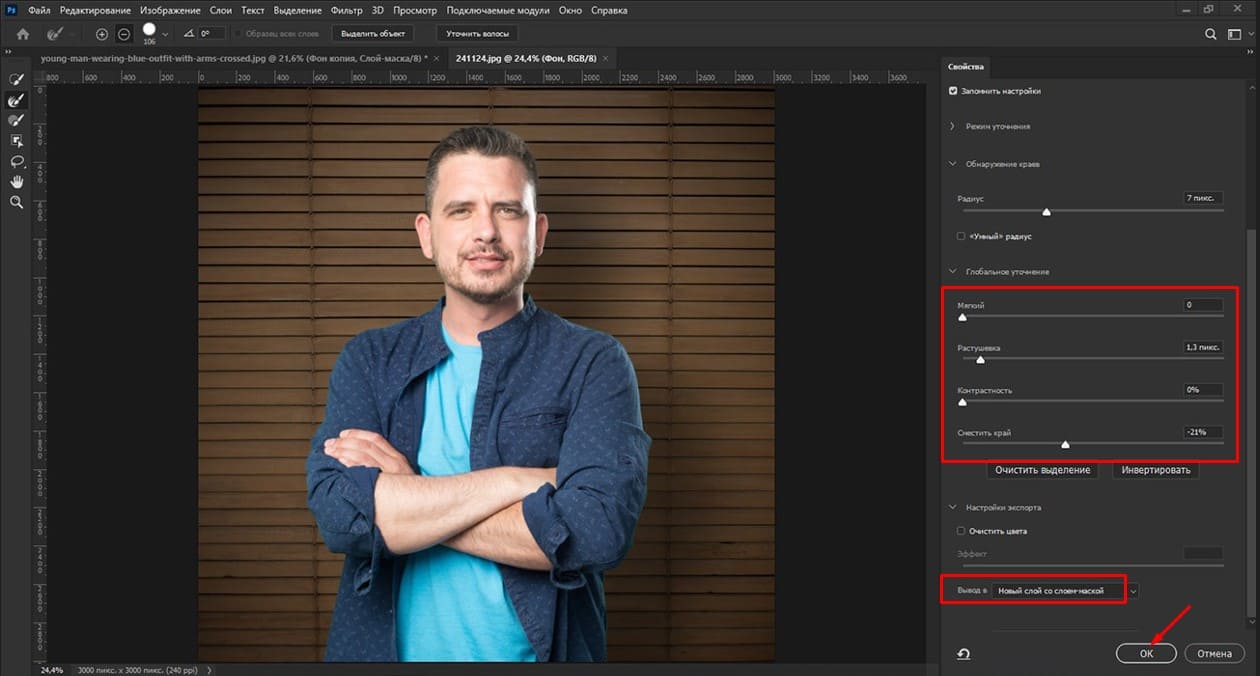This screenshot has height=676, width=1260.
Task: Click the reset arrow icon beside OK
Action: (964, 654)
